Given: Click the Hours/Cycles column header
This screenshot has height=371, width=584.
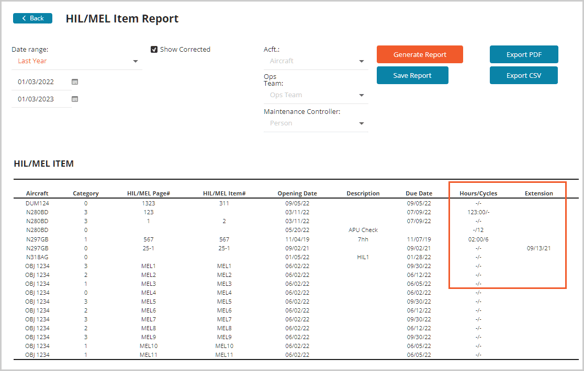Looking at the screenshot, I should 478,193.
